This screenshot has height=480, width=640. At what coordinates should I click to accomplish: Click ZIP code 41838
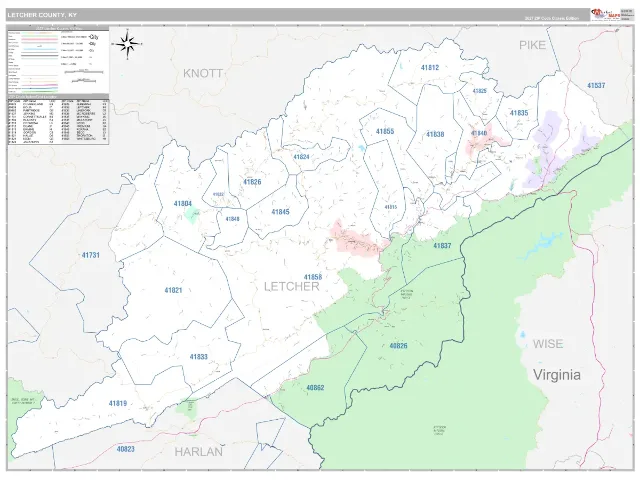pyautogui.click(x=435, y=134)
